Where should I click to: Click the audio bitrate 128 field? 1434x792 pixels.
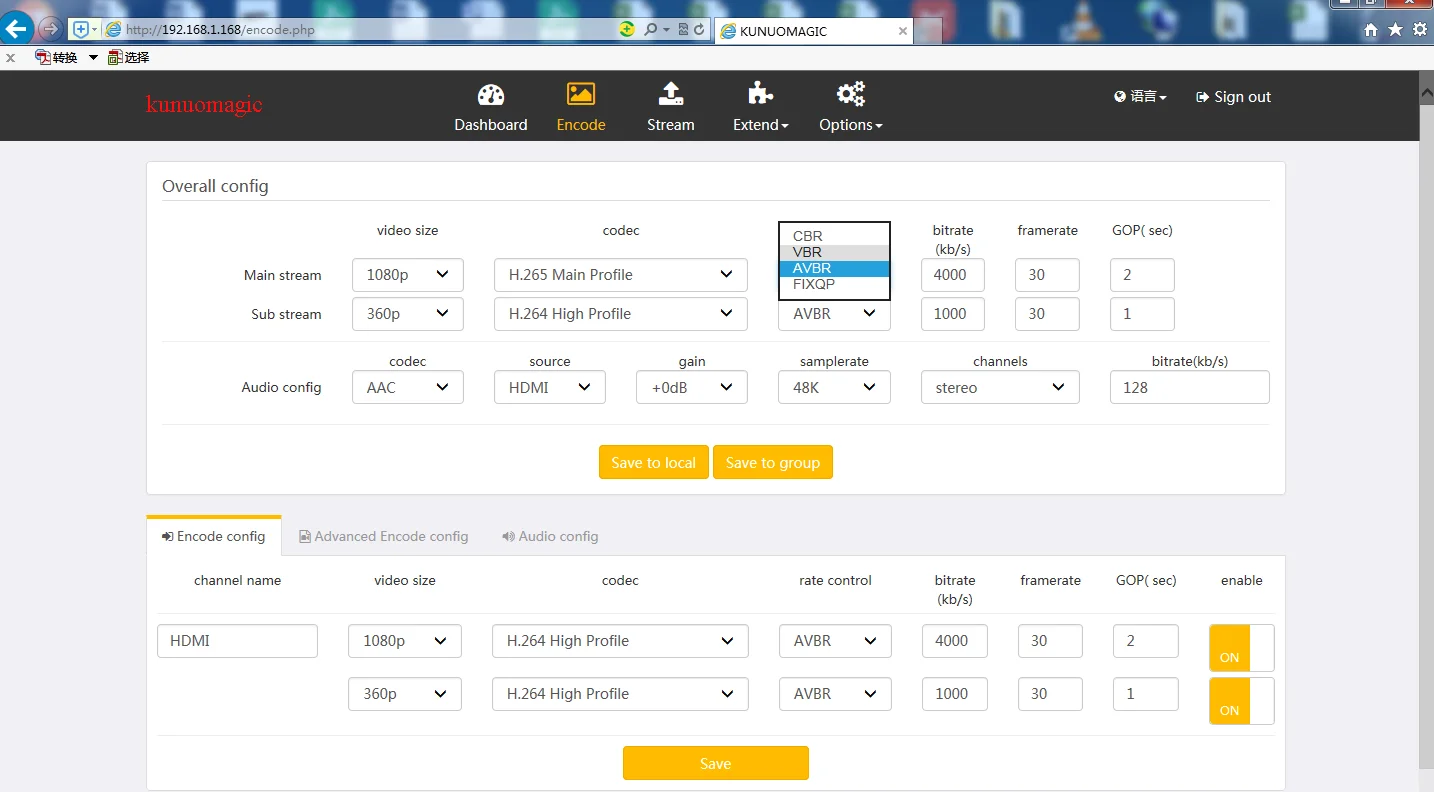[1190, 387]
